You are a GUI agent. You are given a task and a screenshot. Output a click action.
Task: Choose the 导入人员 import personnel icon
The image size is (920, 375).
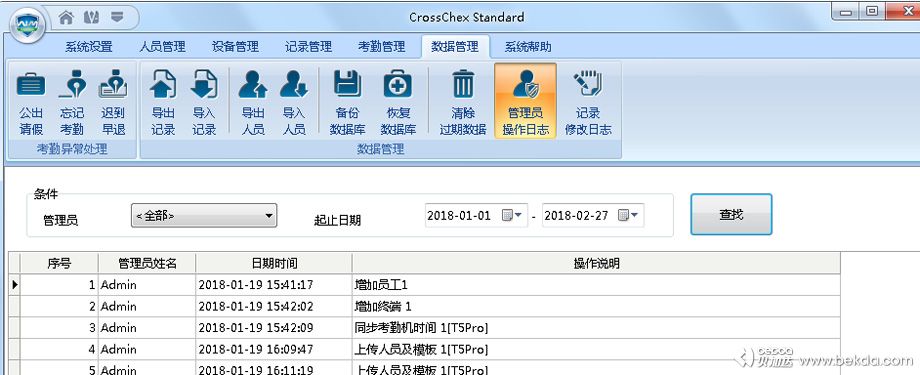click(294, 103)
